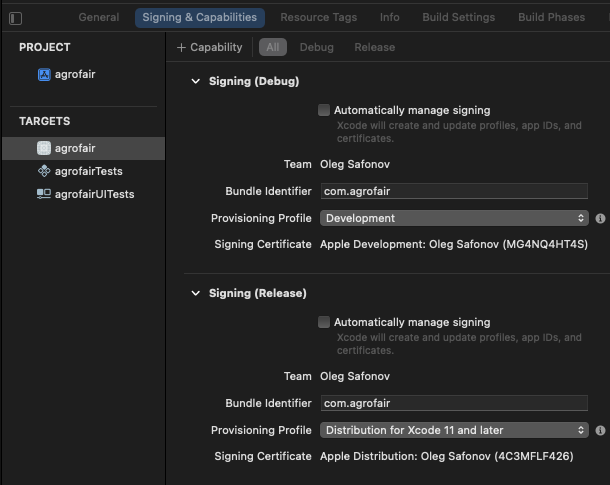This screenshot has width=610, height=485.
Task: Click the agrofair target app icon
Action: click(x=44, y=148)
